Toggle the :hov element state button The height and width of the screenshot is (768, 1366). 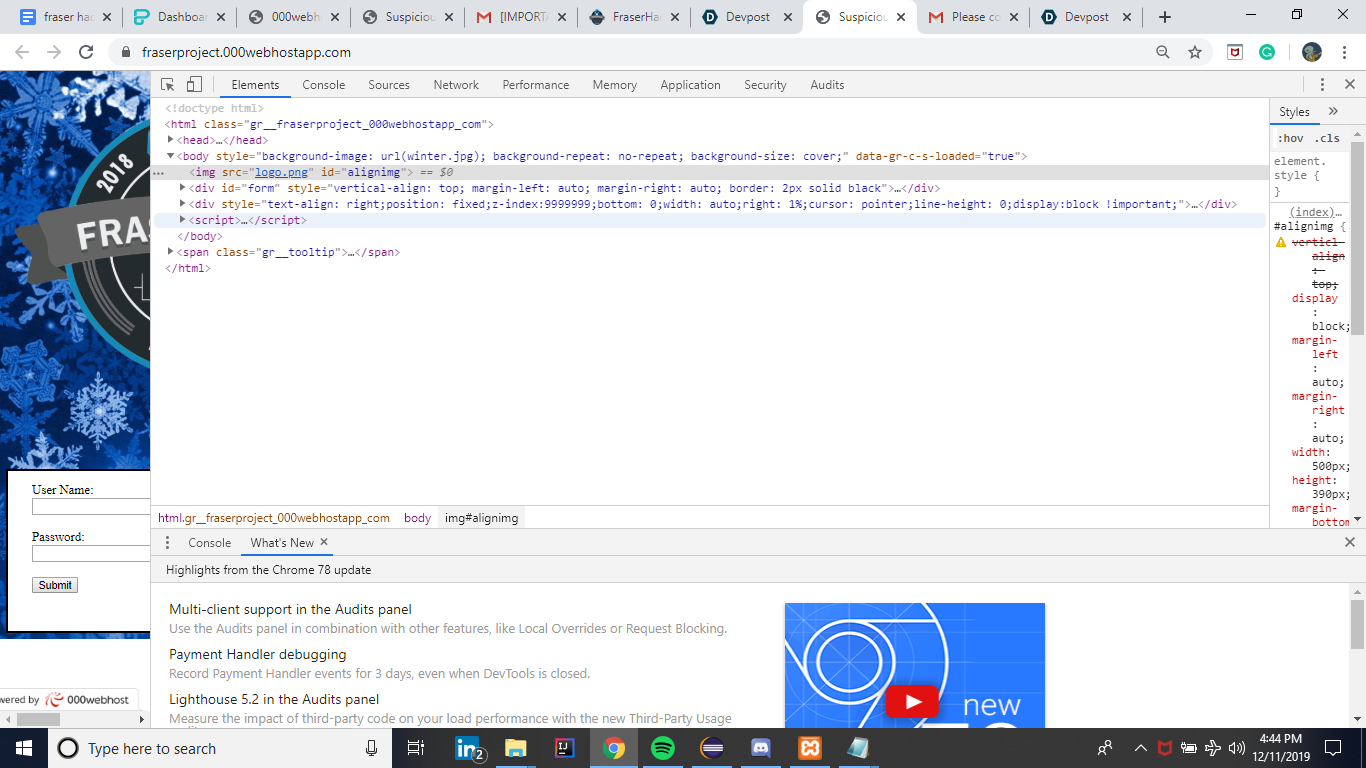pyautogui.click(x=1290, y=138)
